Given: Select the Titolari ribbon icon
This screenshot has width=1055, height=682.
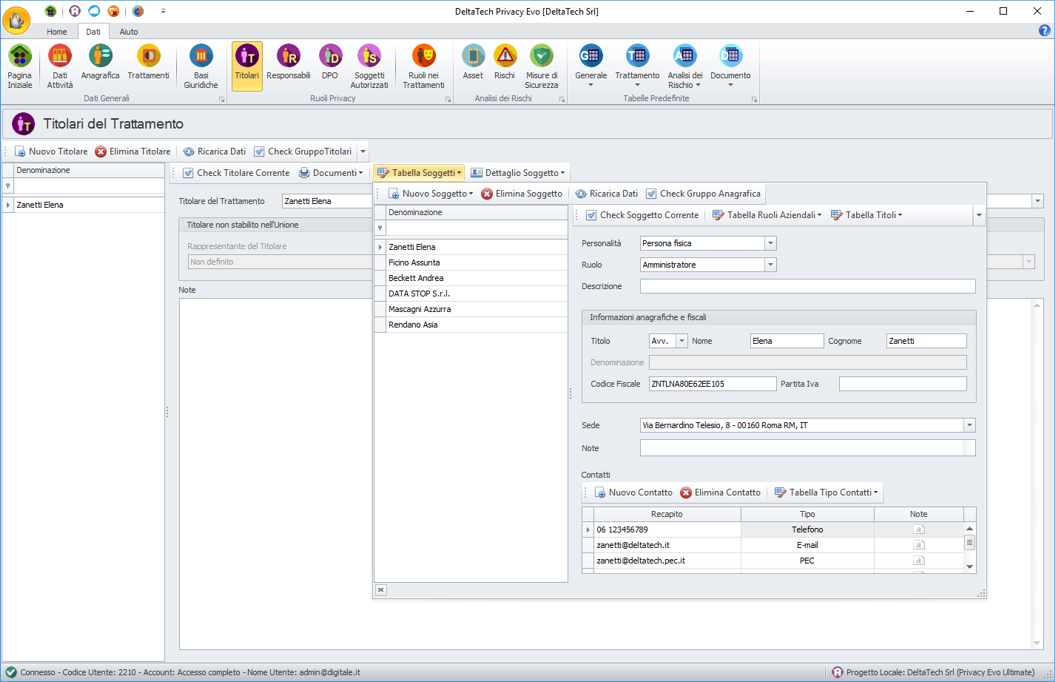Looking at the screenshot, I should pyautogui.click(x=247, y=66).
